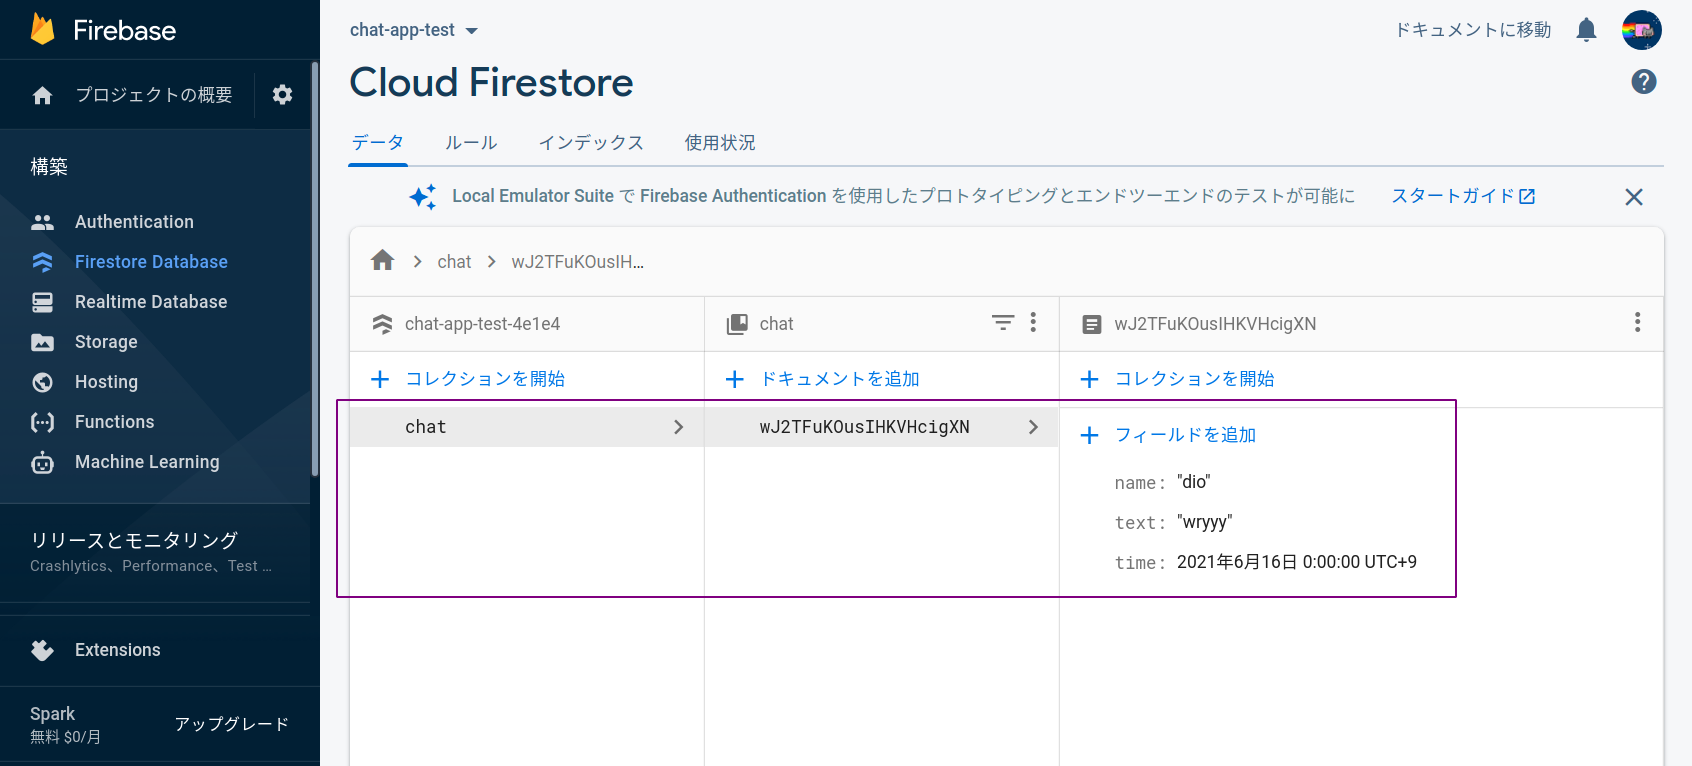Screen dimensions: 1692x766
Task: Open Machine Learning in sidebar
Action: click(x=147, y=462)
